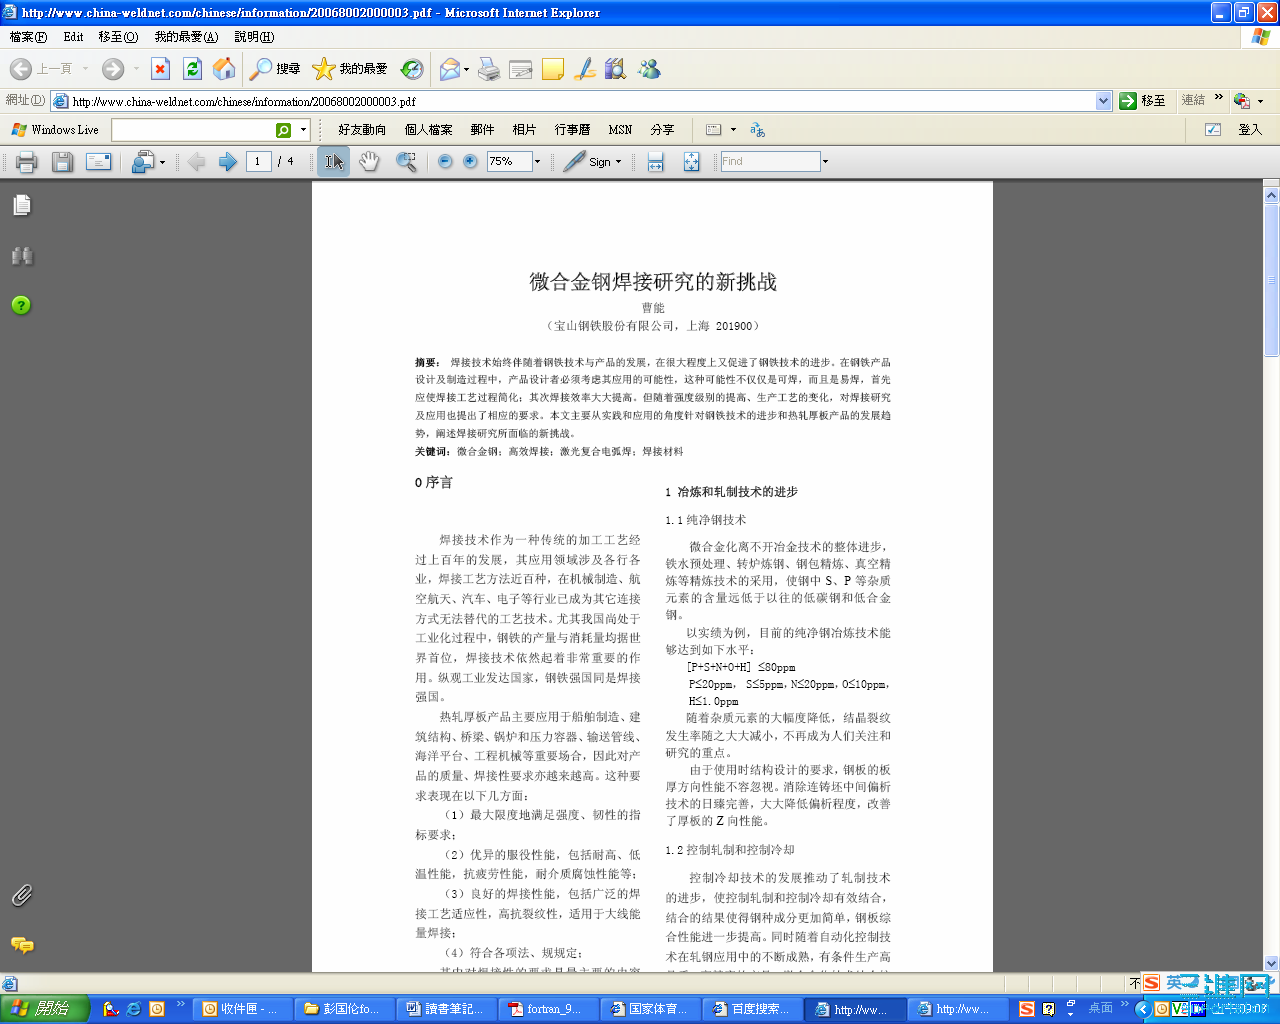Screen dimensions: 1280x1024
Task: Open the 移至 menu in menu bar
Action: tap(118, 37)
